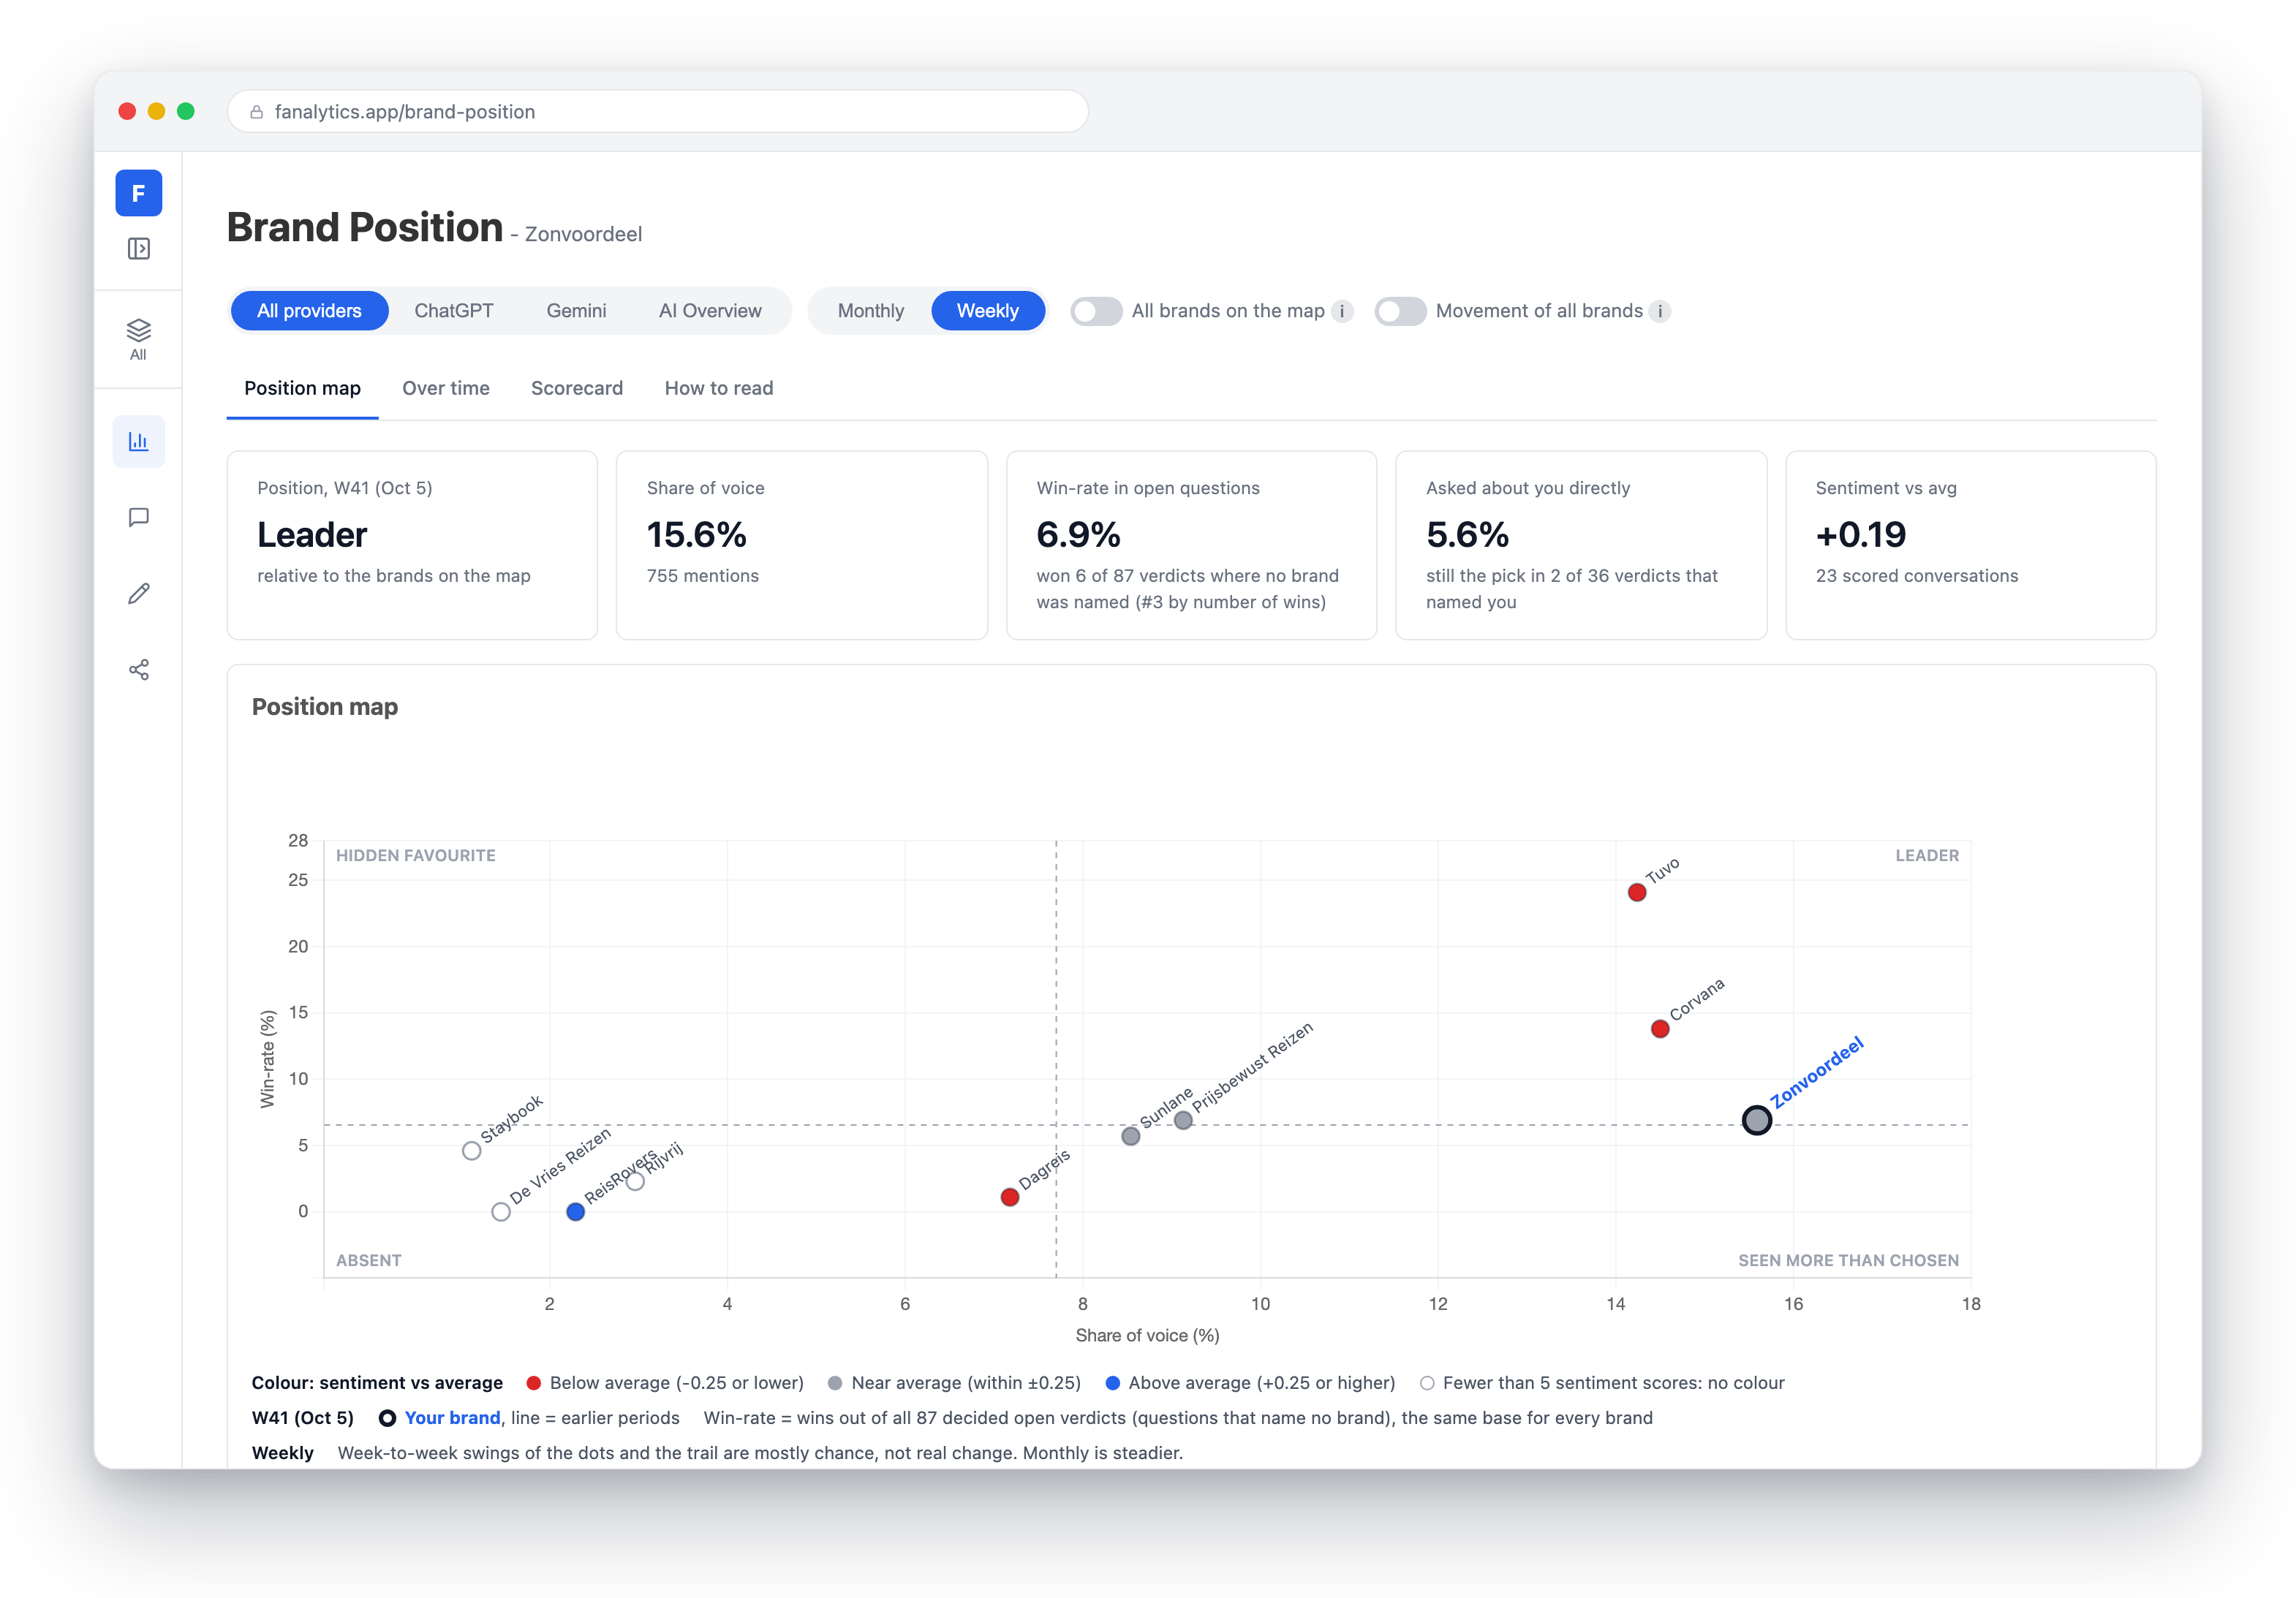The image size is (2296, 1598).
Task: Filter by AI Overview provider
Action: point(710,311)
